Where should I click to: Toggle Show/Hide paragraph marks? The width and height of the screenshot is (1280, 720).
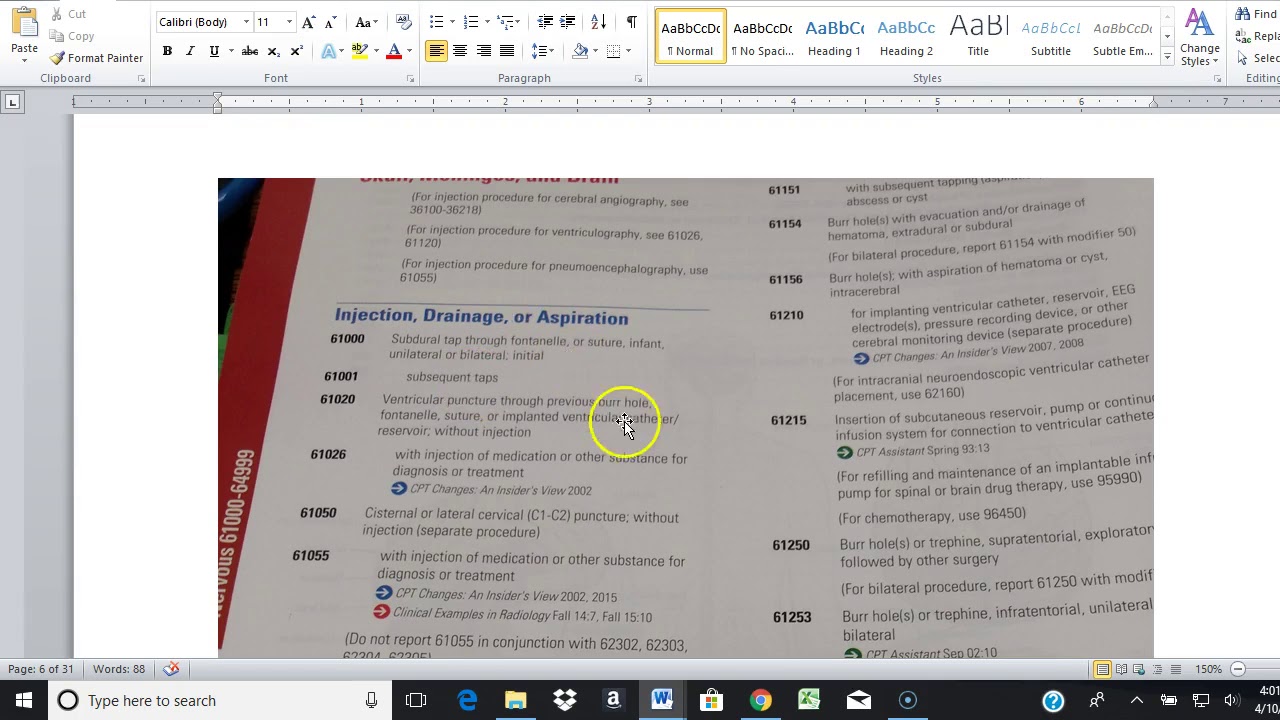tap(631, 22)
